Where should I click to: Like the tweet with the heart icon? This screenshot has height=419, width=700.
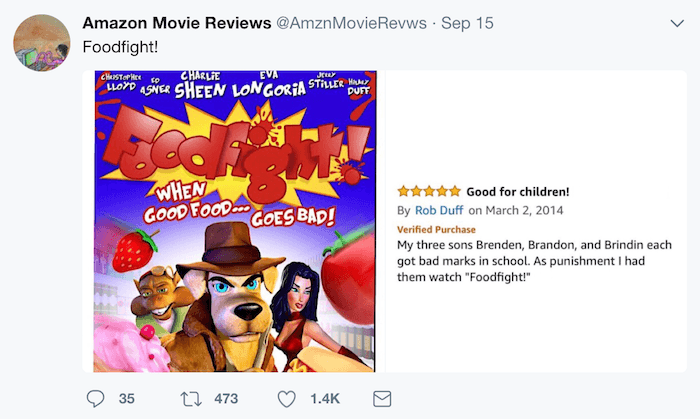point(287,399)
